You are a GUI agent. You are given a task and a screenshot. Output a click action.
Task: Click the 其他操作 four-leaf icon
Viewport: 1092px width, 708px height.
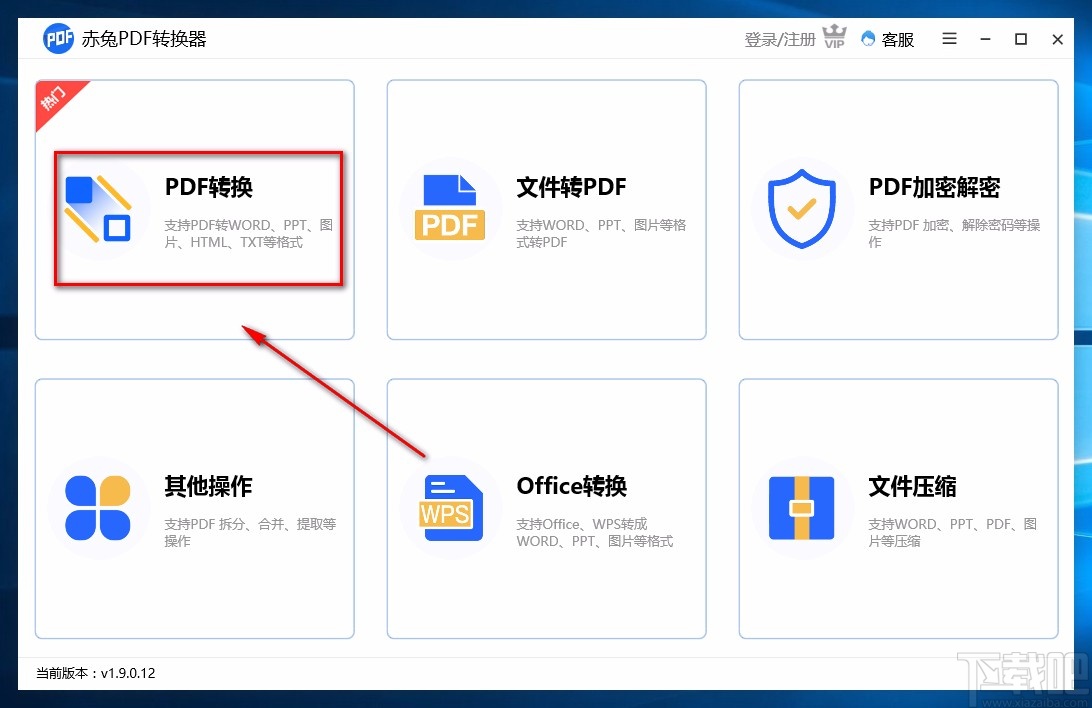(99, 510)
